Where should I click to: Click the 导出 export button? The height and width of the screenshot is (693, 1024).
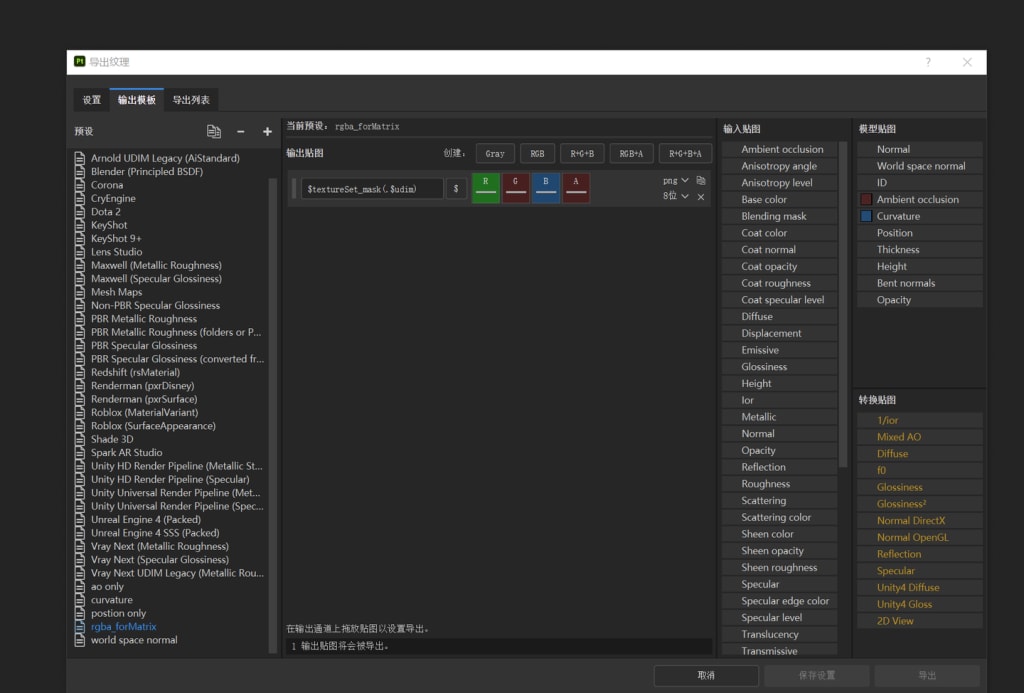click(927, 675)
